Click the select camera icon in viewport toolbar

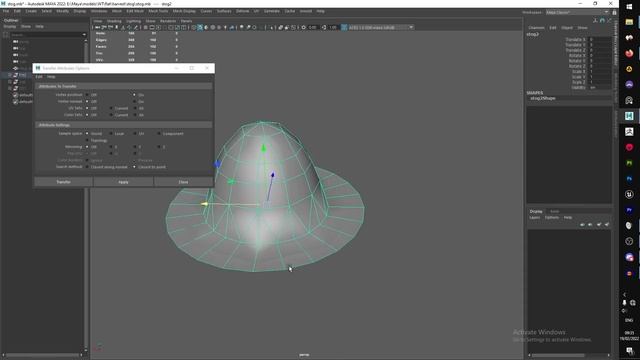(97, 27)
